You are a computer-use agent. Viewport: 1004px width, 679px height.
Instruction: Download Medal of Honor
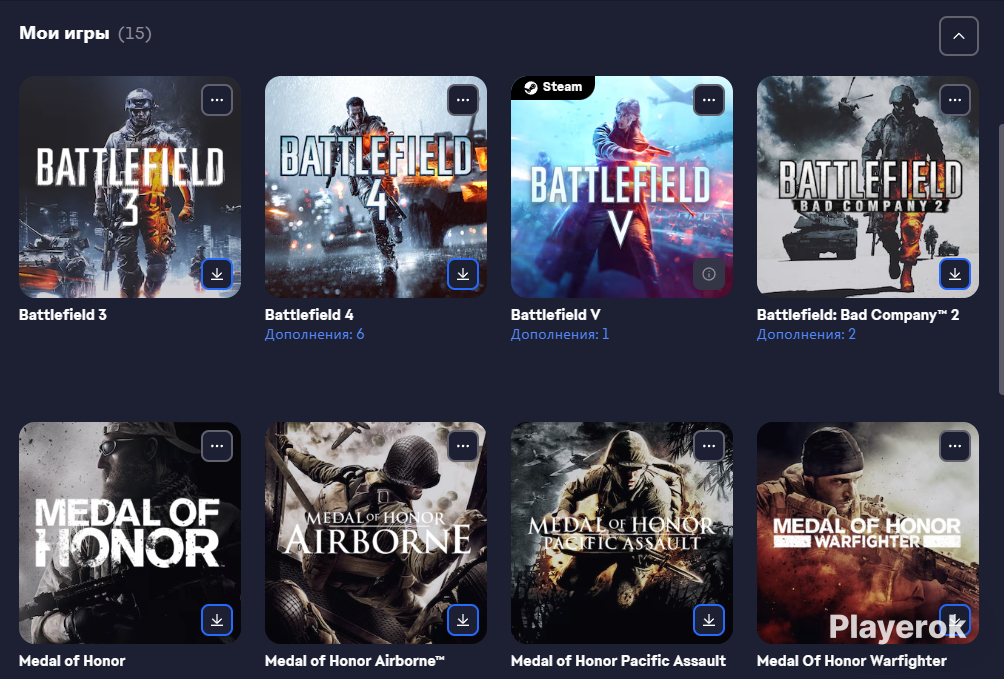click(x=217, y=620)
